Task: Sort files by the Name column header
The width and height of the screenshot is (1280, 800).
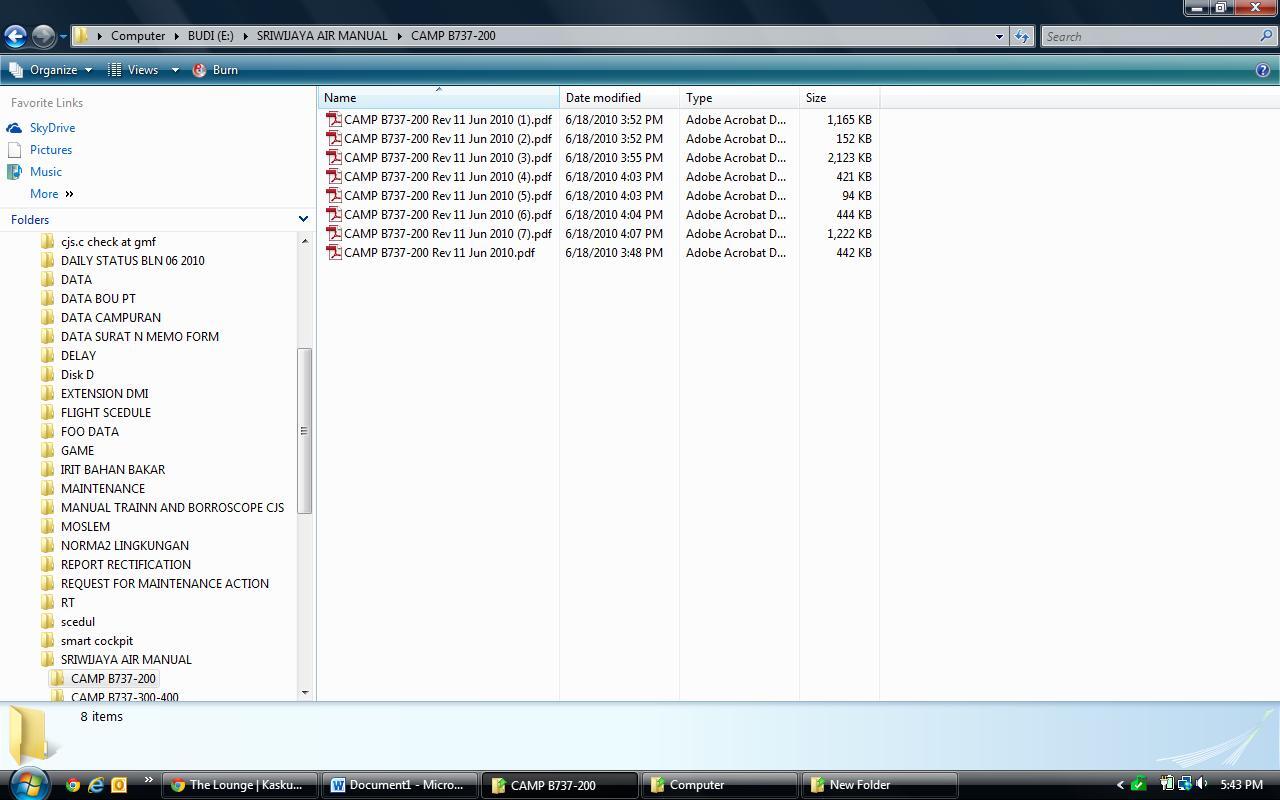Action: [x=438, y=98]
